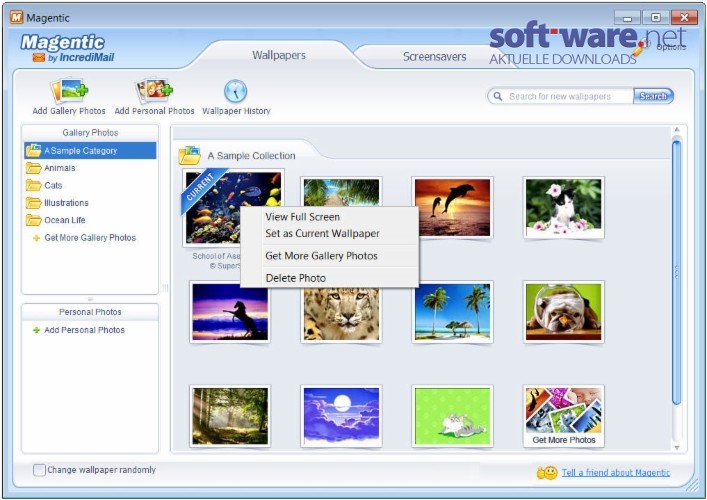Click the A Sample Collection folder icon
This screenshot has width=707, height=500.
pos(189,155)
